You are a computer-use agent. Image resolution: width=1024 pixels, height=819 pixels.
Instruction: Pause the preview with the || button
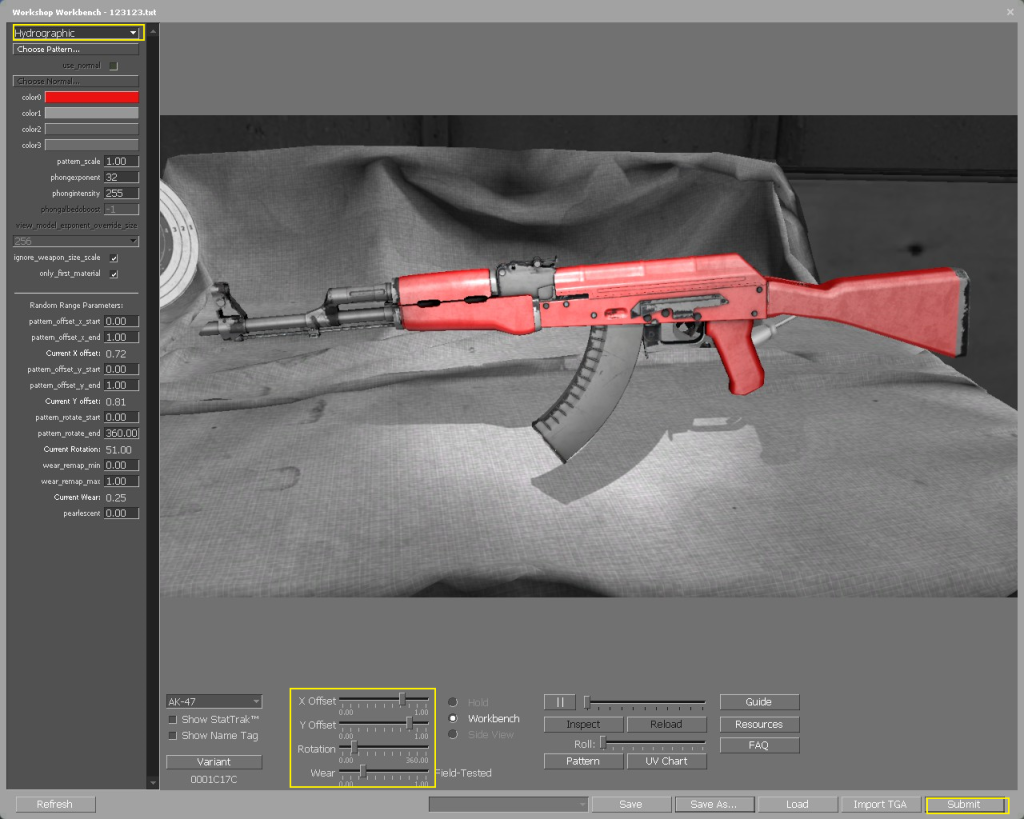coord(560,701)
